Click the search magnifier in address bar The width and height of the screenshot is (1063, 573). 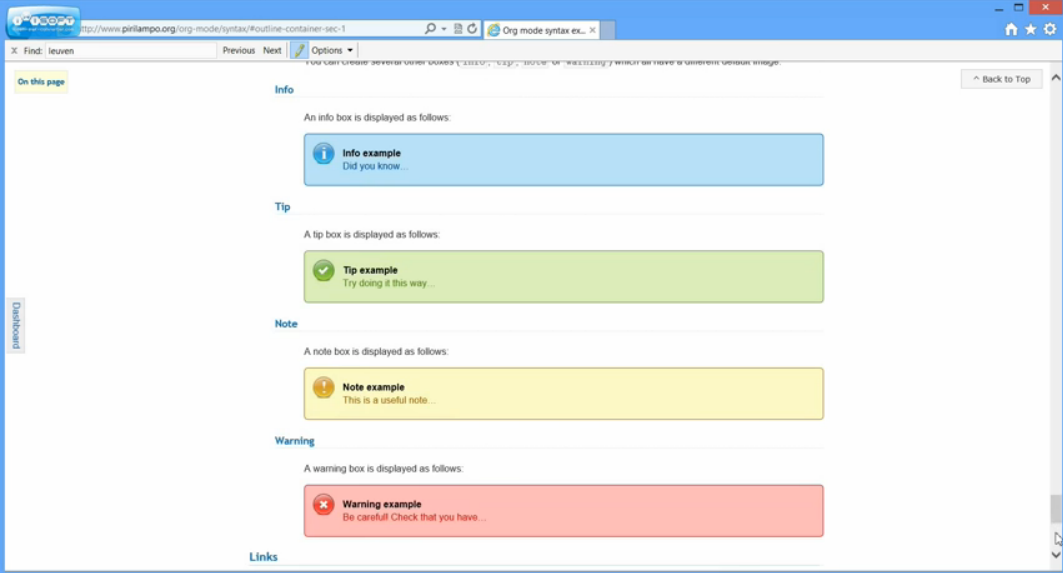click(x=429, y=29)
